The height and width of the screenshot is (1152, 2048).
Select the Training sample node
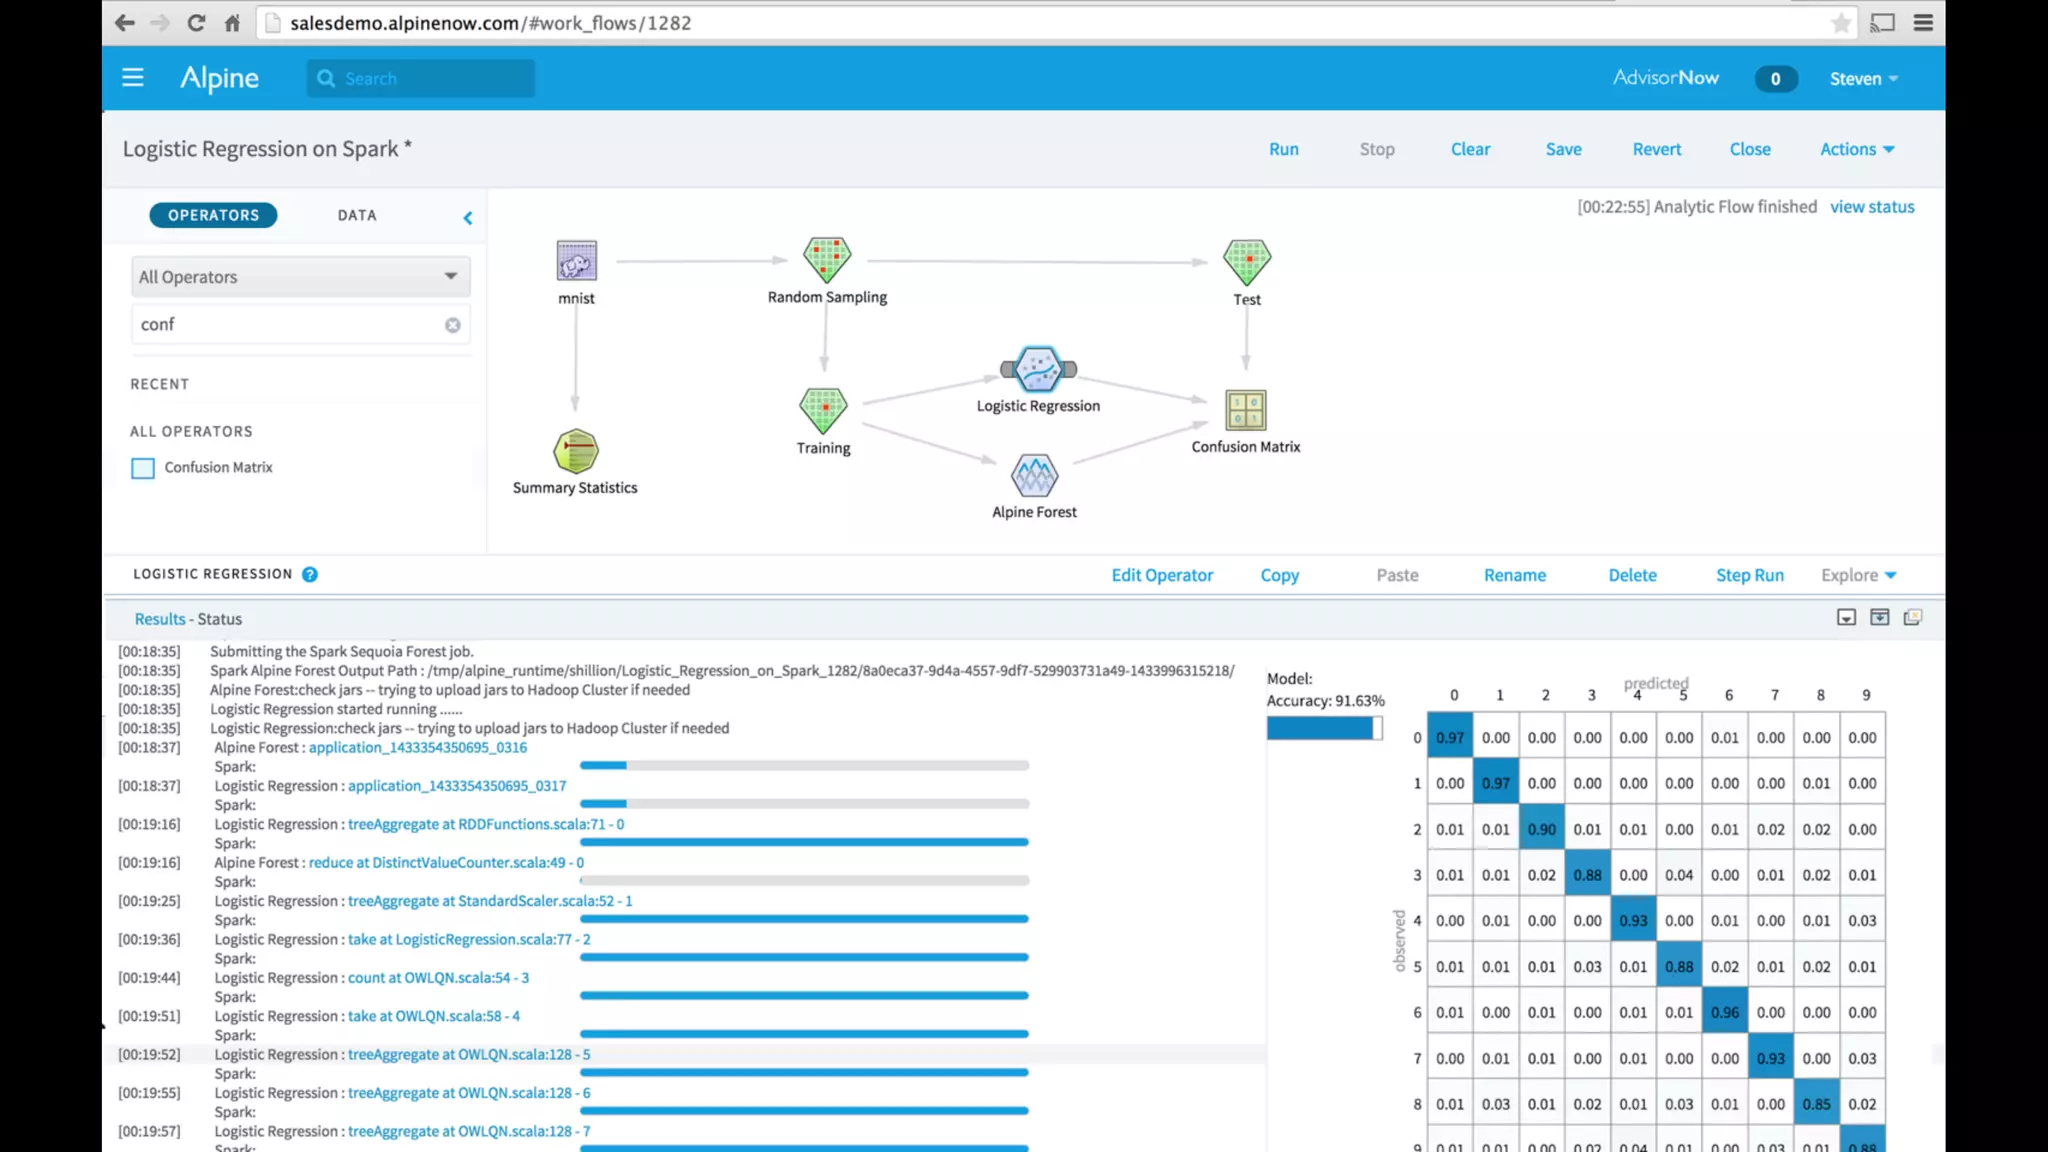pyautogui.click(x=823, y=410)
